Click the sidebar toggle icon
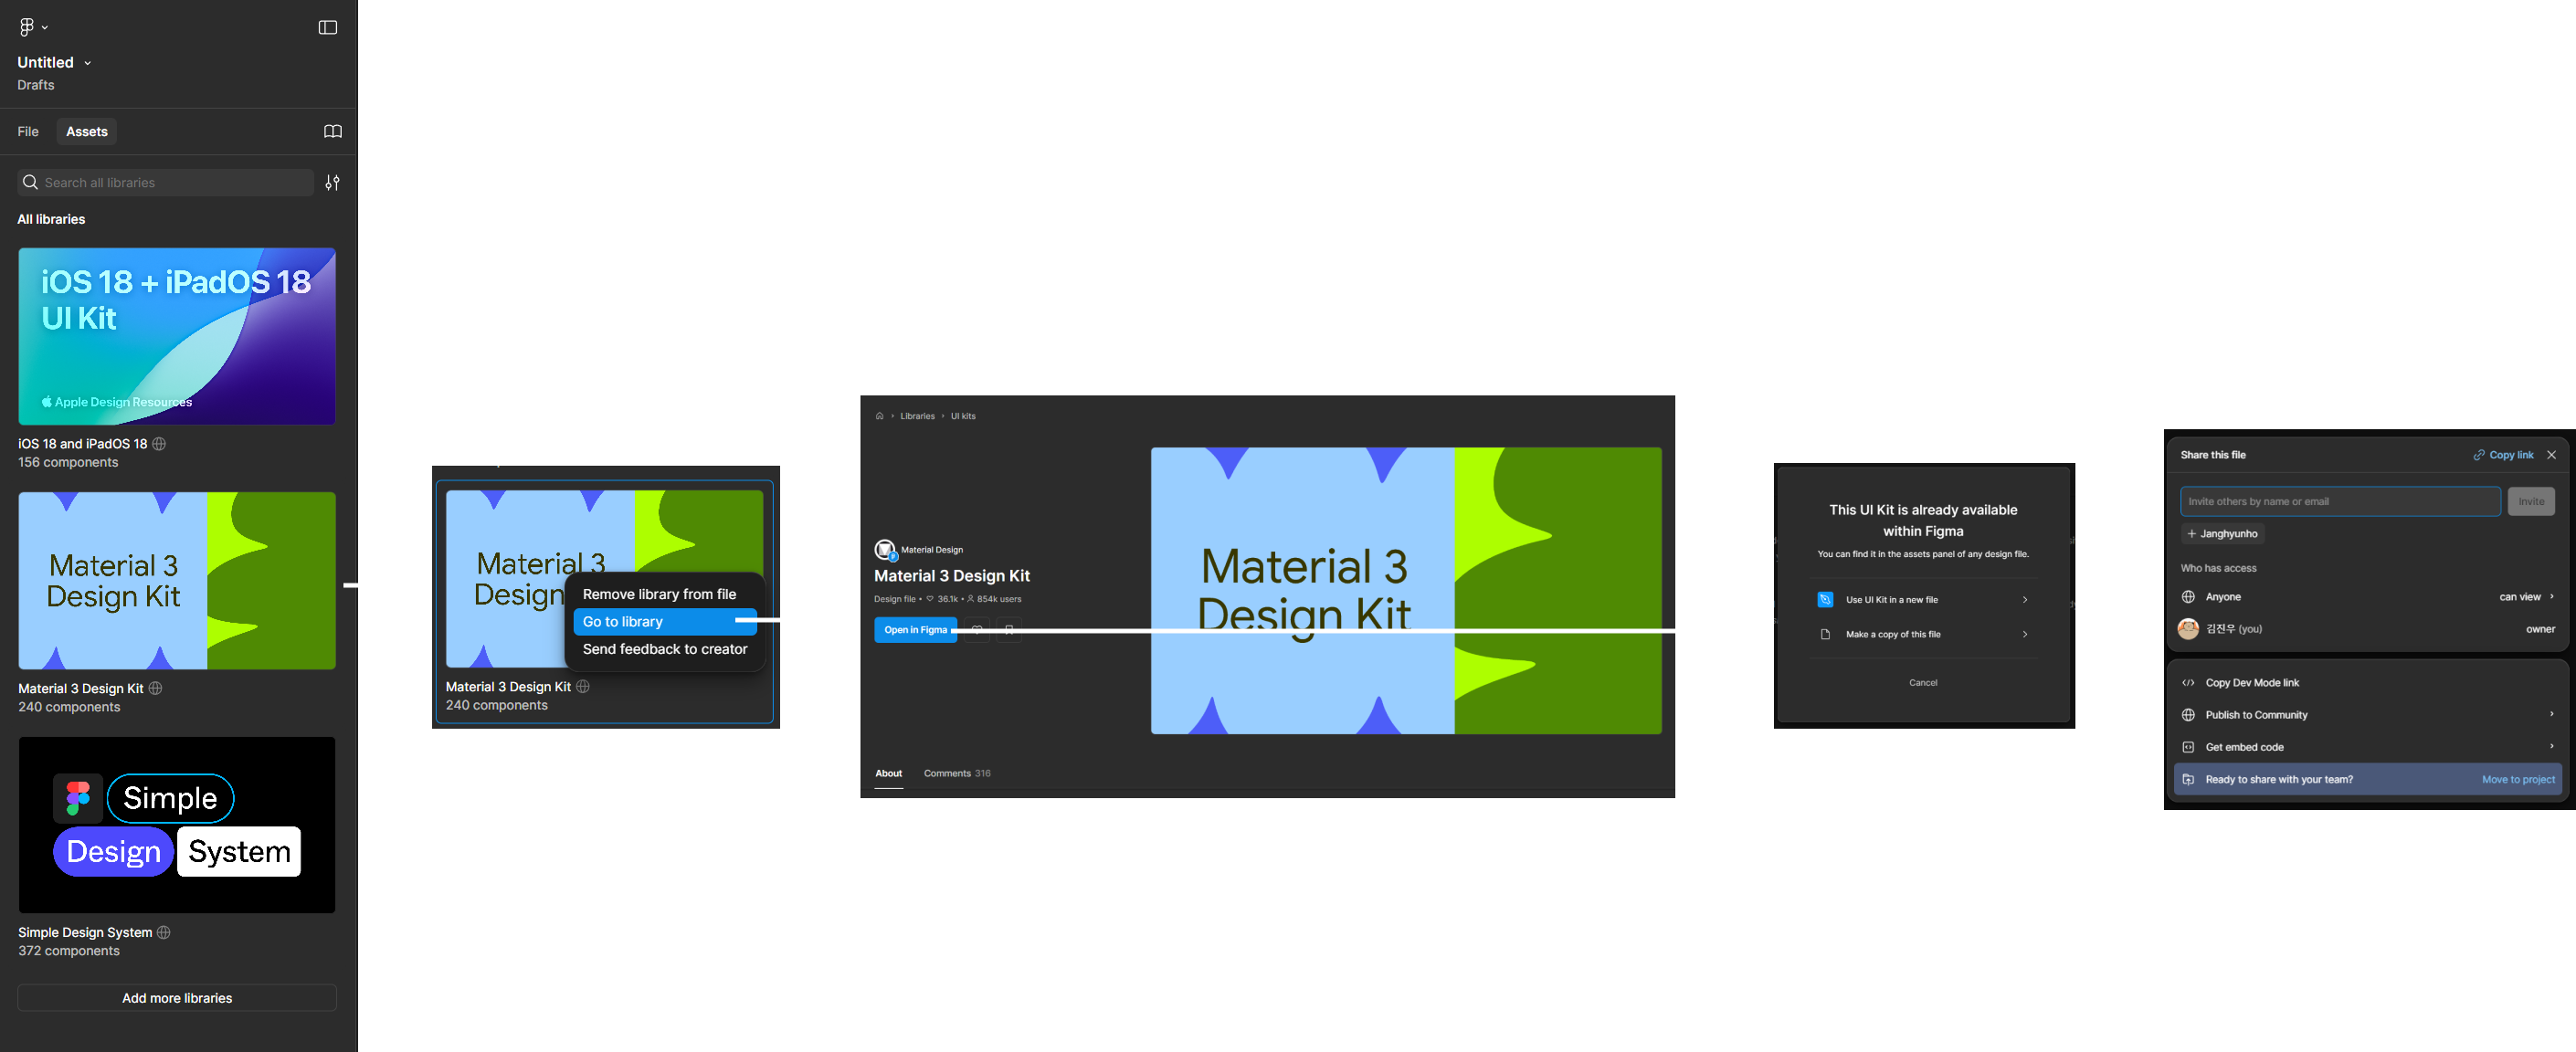This screenshot has width=2576, height=1052. point(327,26)
